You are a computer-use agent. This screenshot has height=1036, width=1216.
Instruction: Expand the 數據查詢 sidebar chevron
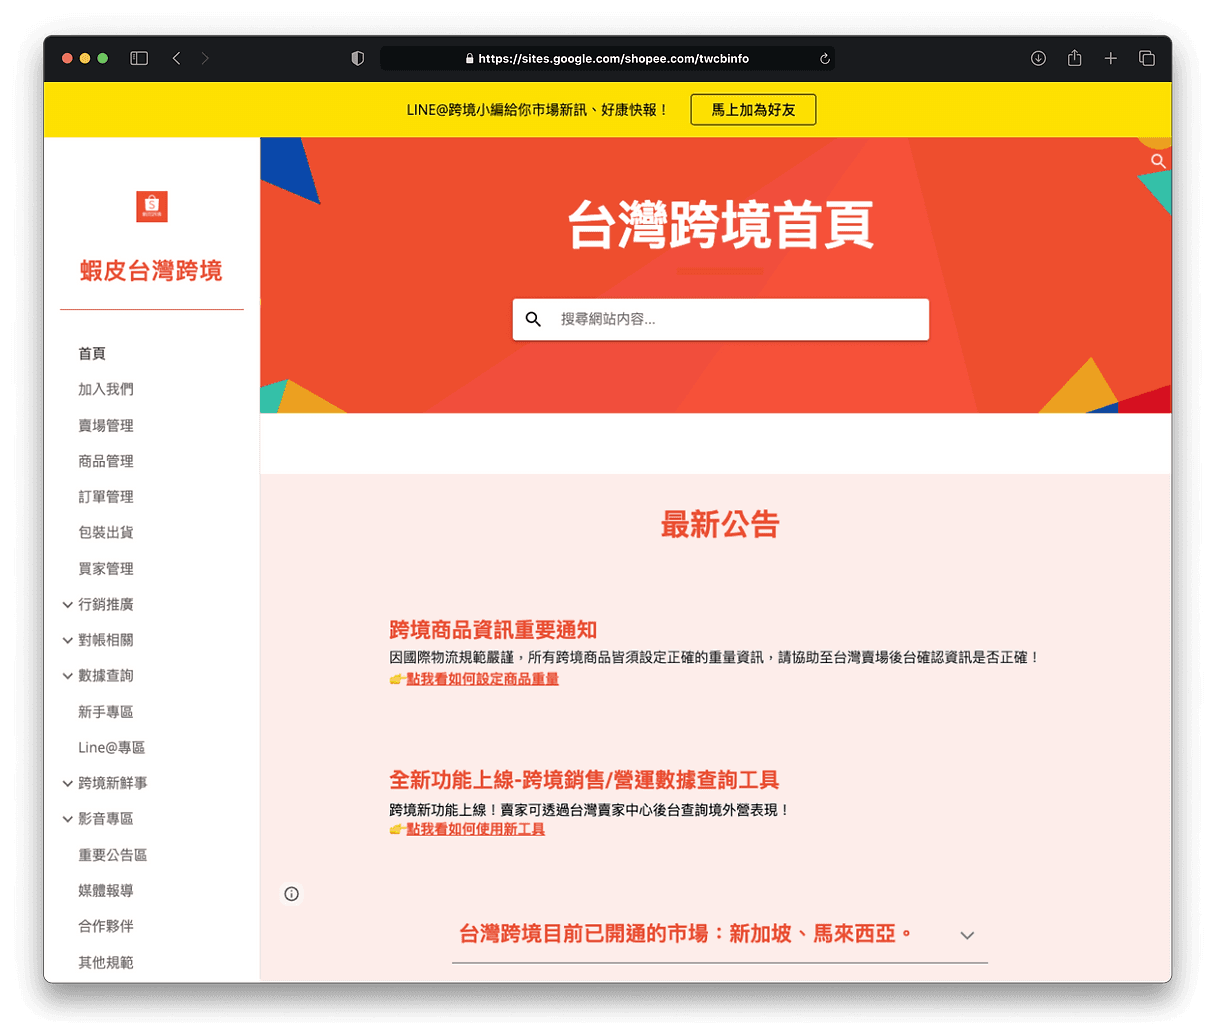tap(67, 676)
